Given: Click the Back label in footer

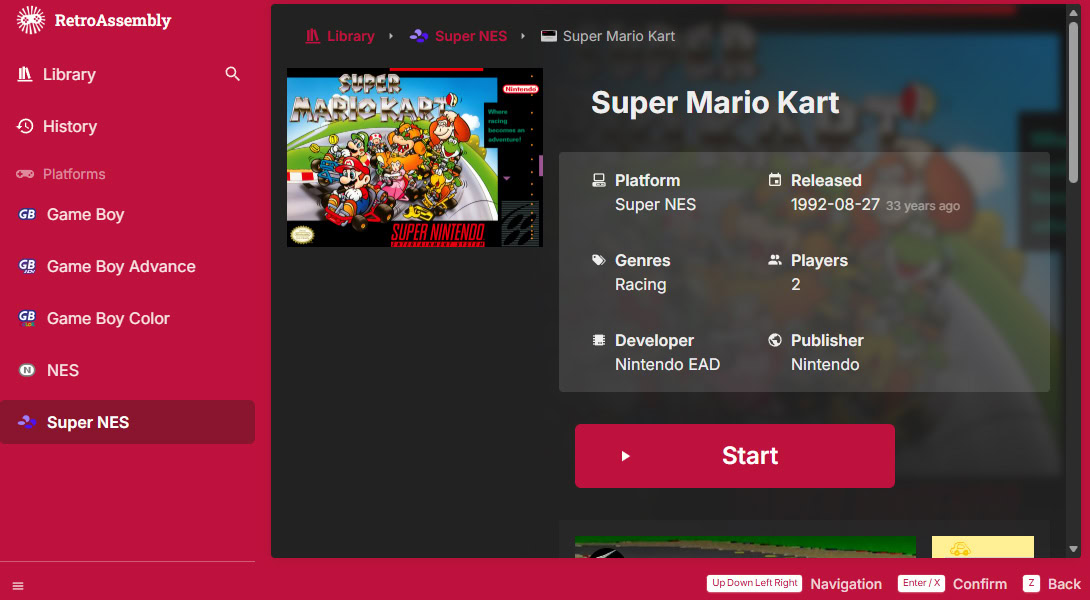Looking at the screenshot, I should [x=1063, y=584].
